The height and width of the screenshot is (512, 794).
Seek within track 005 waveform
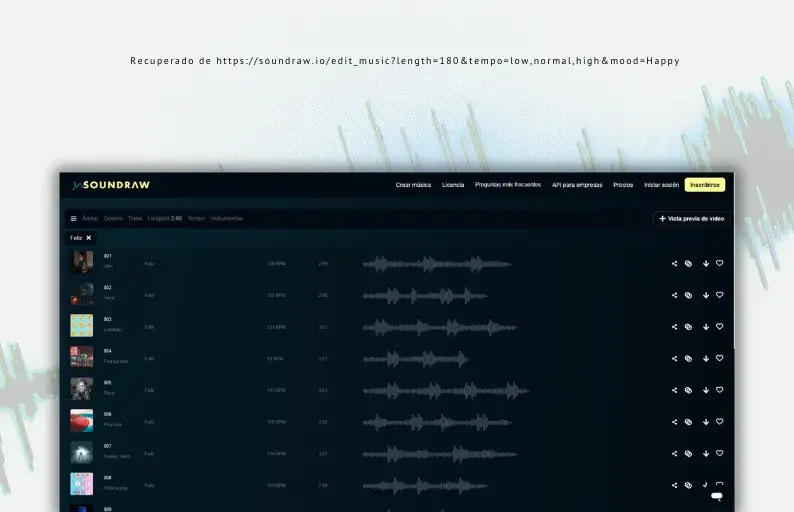pos(446,390)
